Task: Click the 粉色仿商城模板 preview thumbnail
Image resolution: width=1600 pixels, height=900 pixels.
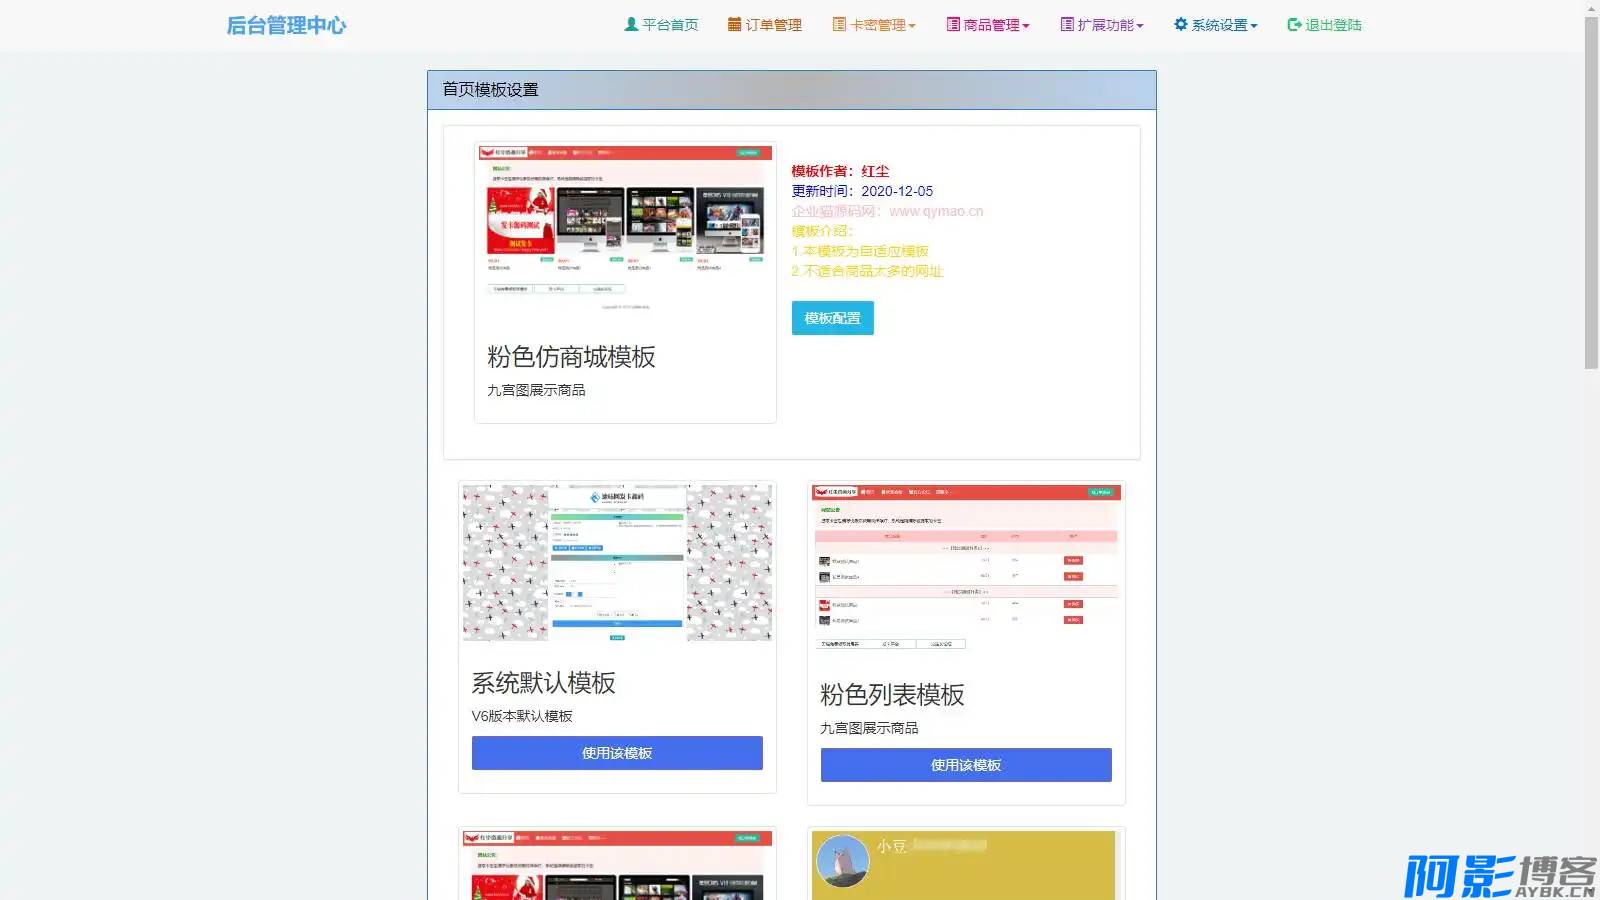Action: coord(625,229)
